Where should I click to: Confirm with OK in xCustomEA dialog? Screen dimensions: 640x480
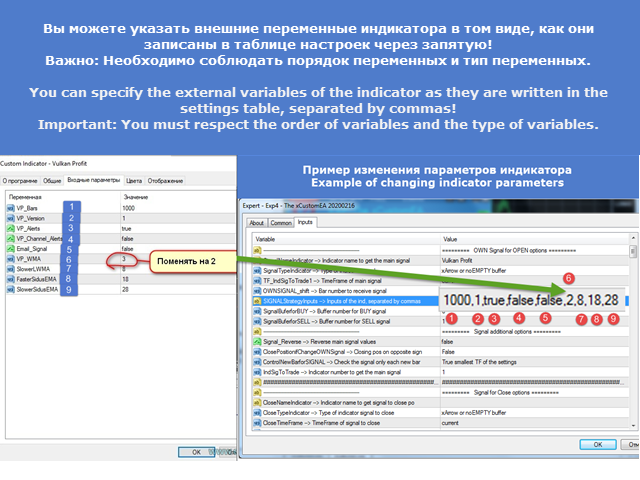pos(598,444)
